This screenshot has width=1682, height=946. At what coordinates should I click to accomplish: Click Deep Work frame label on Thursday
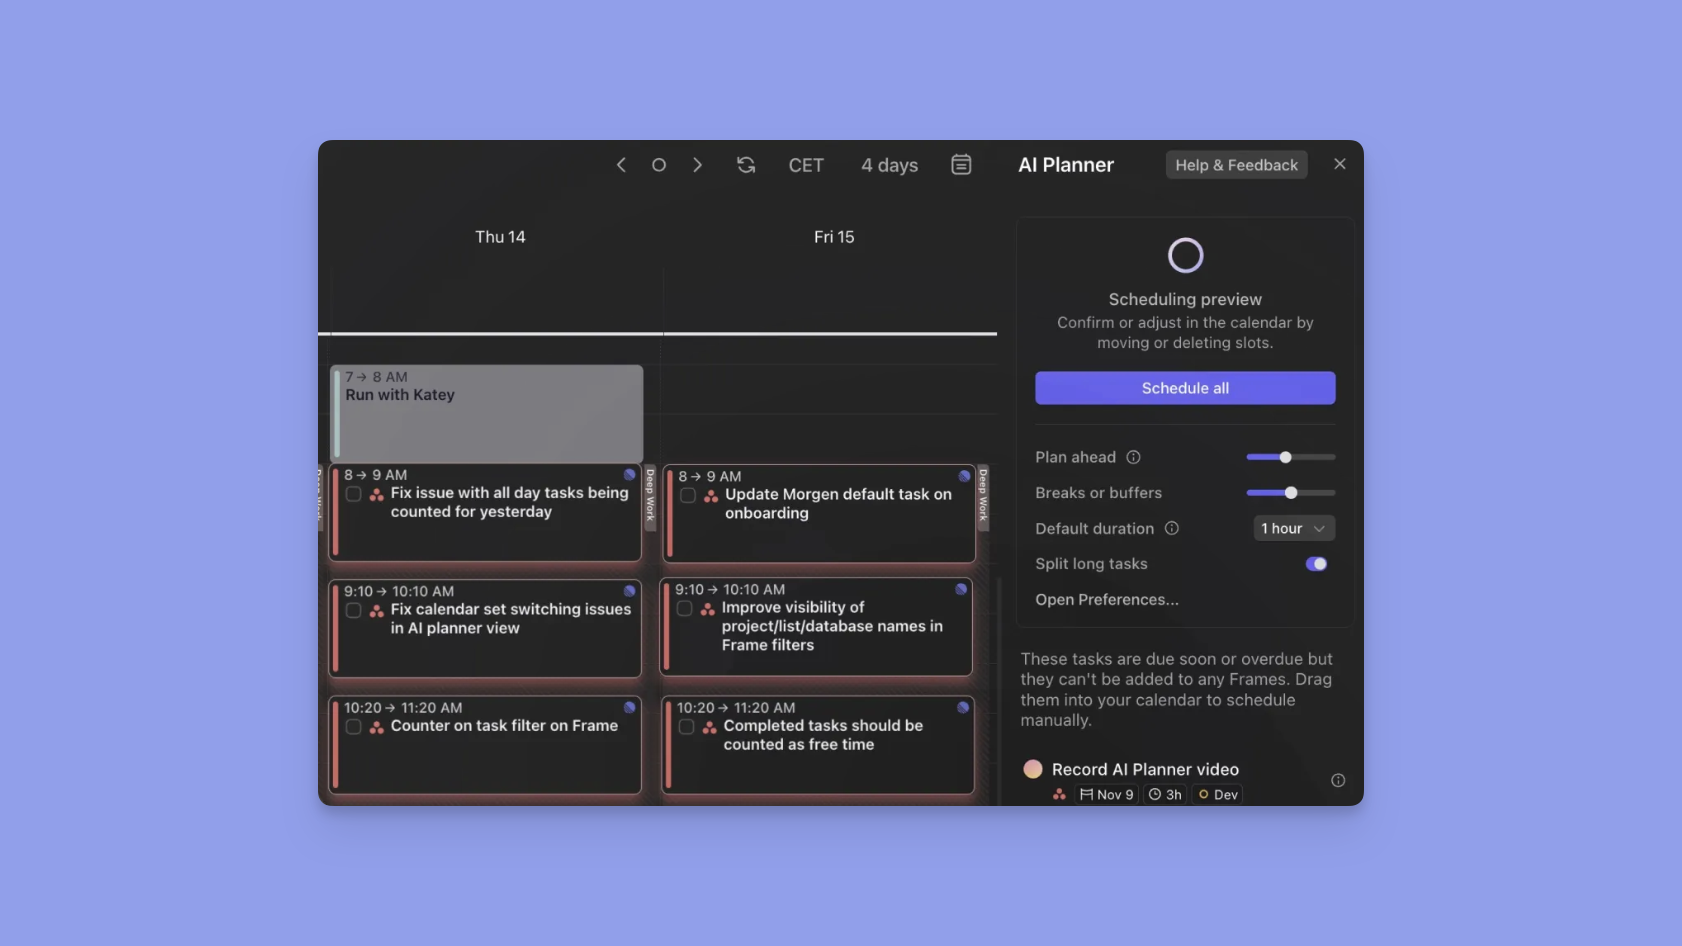650,495
